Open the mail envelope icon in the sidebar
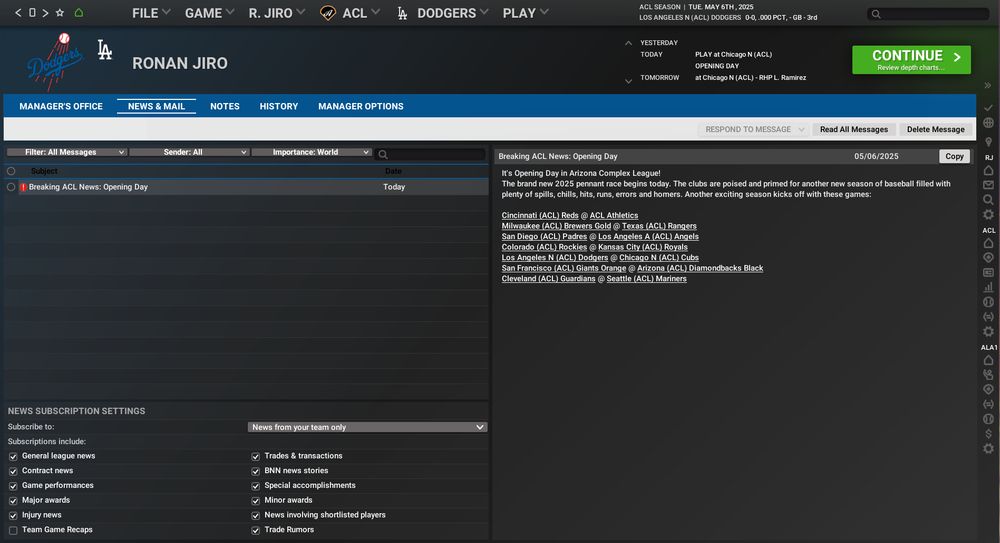Screen dimensions: 1000x543 click(x=988, y=185)
